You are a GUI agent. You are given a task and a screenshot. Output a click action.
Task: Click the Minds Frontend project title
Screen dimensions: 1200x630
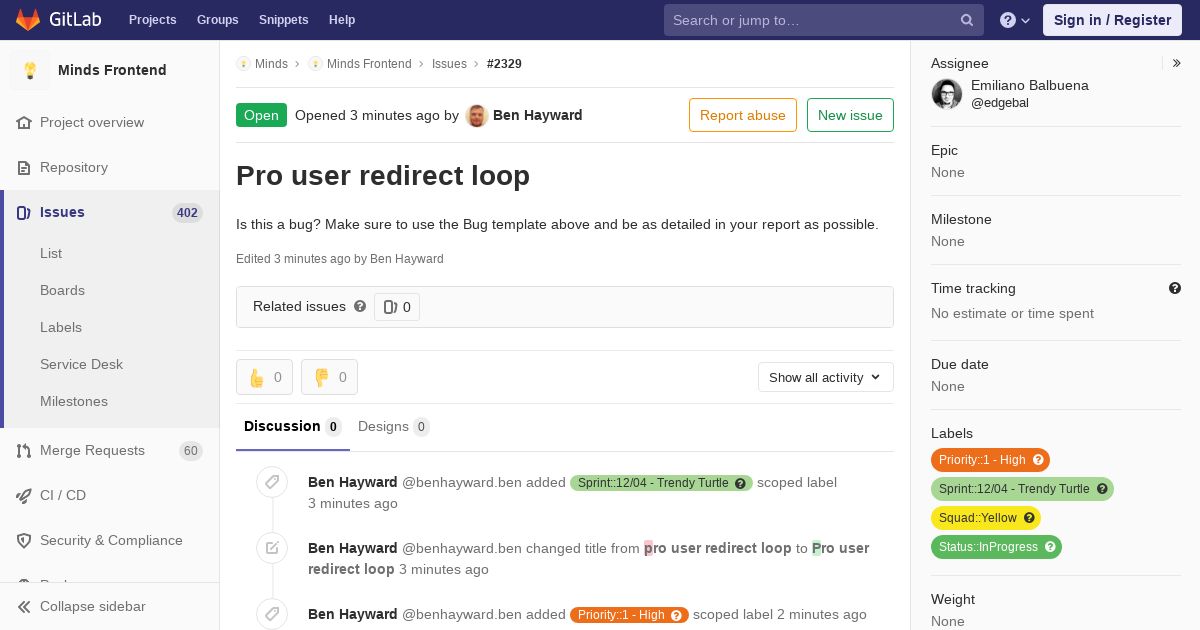[x=112, y=70]
